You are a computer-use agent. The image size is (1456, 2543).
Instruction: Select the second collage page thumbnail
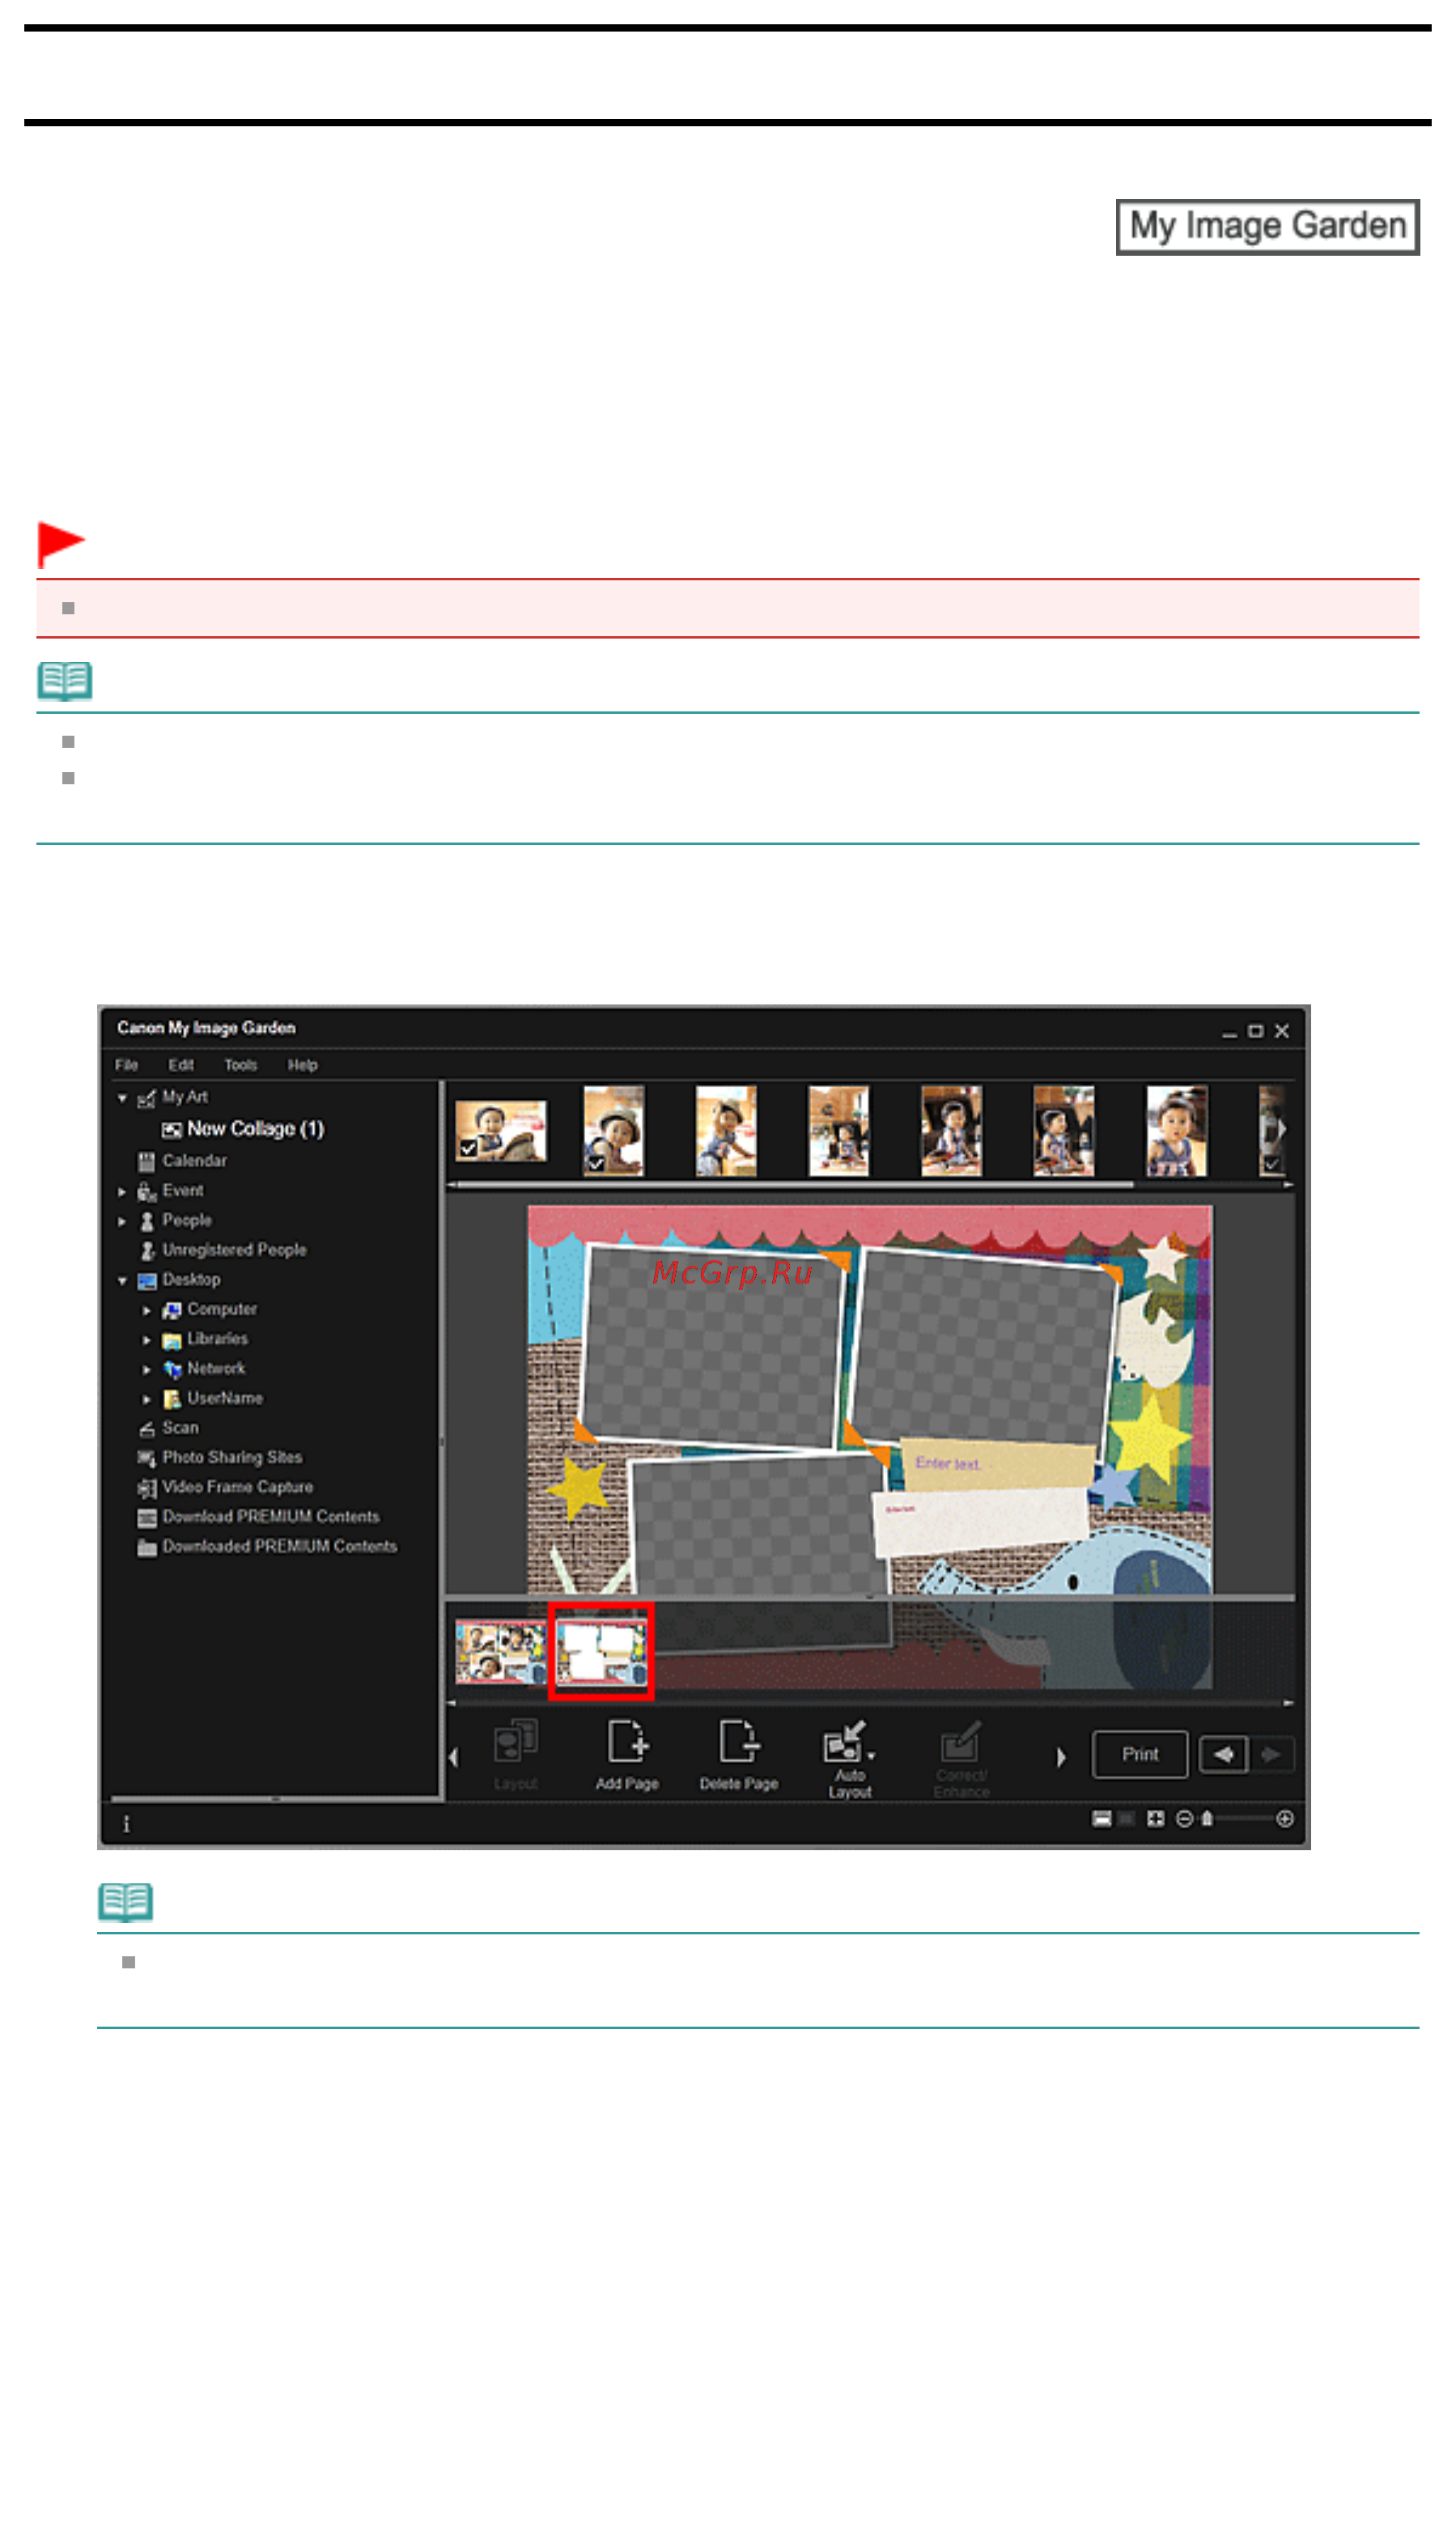(601, 1652)
